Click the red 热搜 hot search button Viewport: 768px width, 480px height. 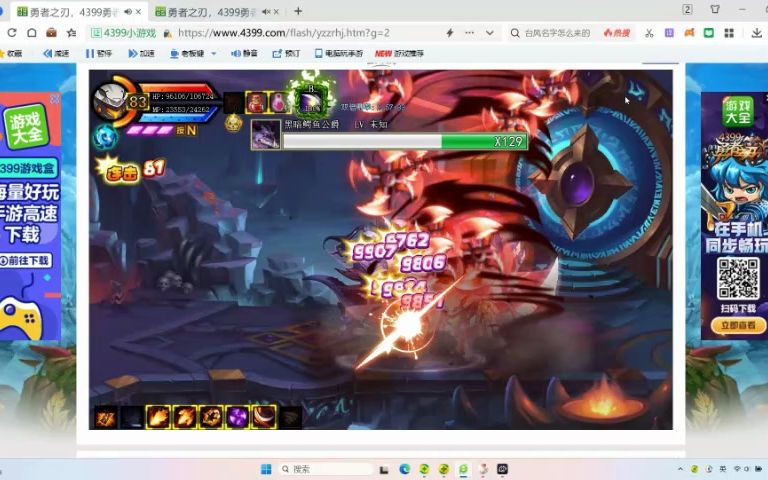click(617, 33)
